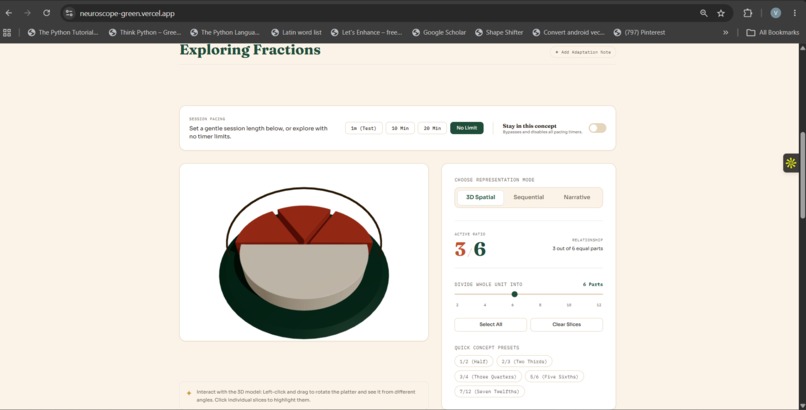Click the Clear Slices button

(x=566, y=325)
